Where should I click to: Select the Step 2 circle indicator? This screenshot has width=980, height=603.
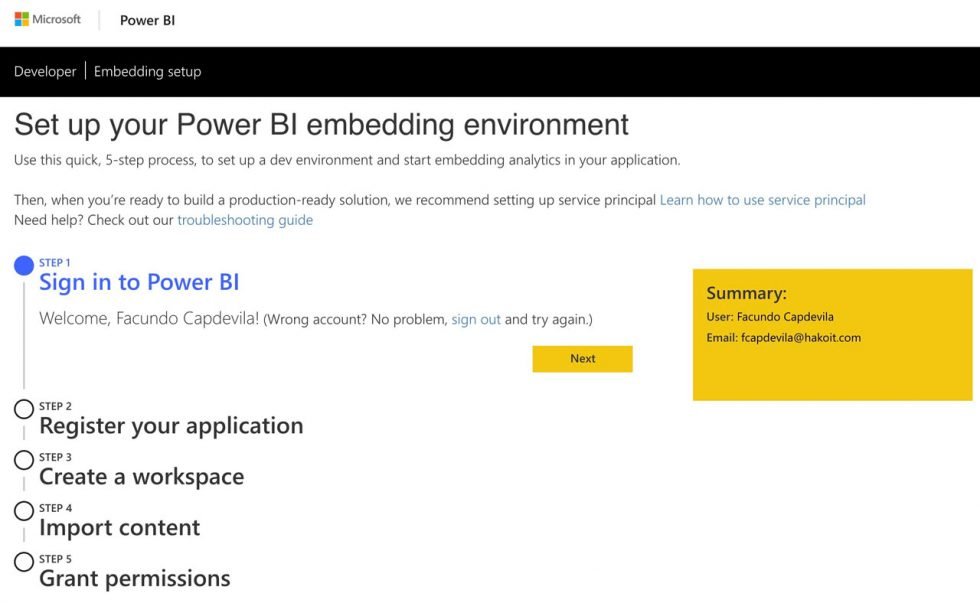point(24,409)
